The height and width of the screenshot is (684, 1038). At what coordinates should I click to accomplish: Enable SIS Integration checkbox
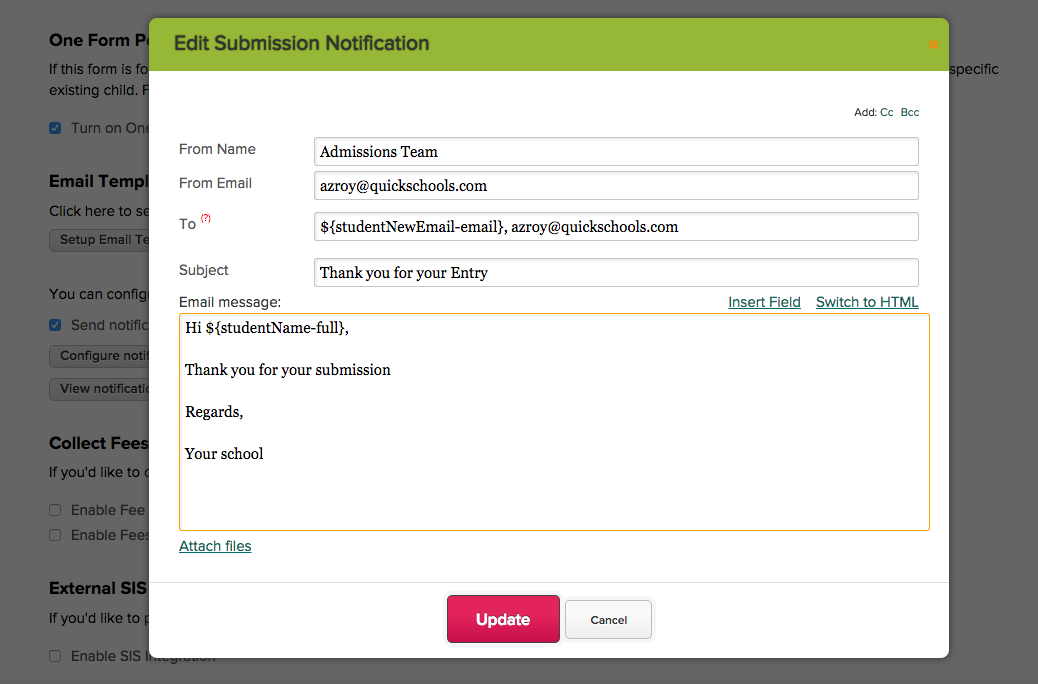coord(56,656)
